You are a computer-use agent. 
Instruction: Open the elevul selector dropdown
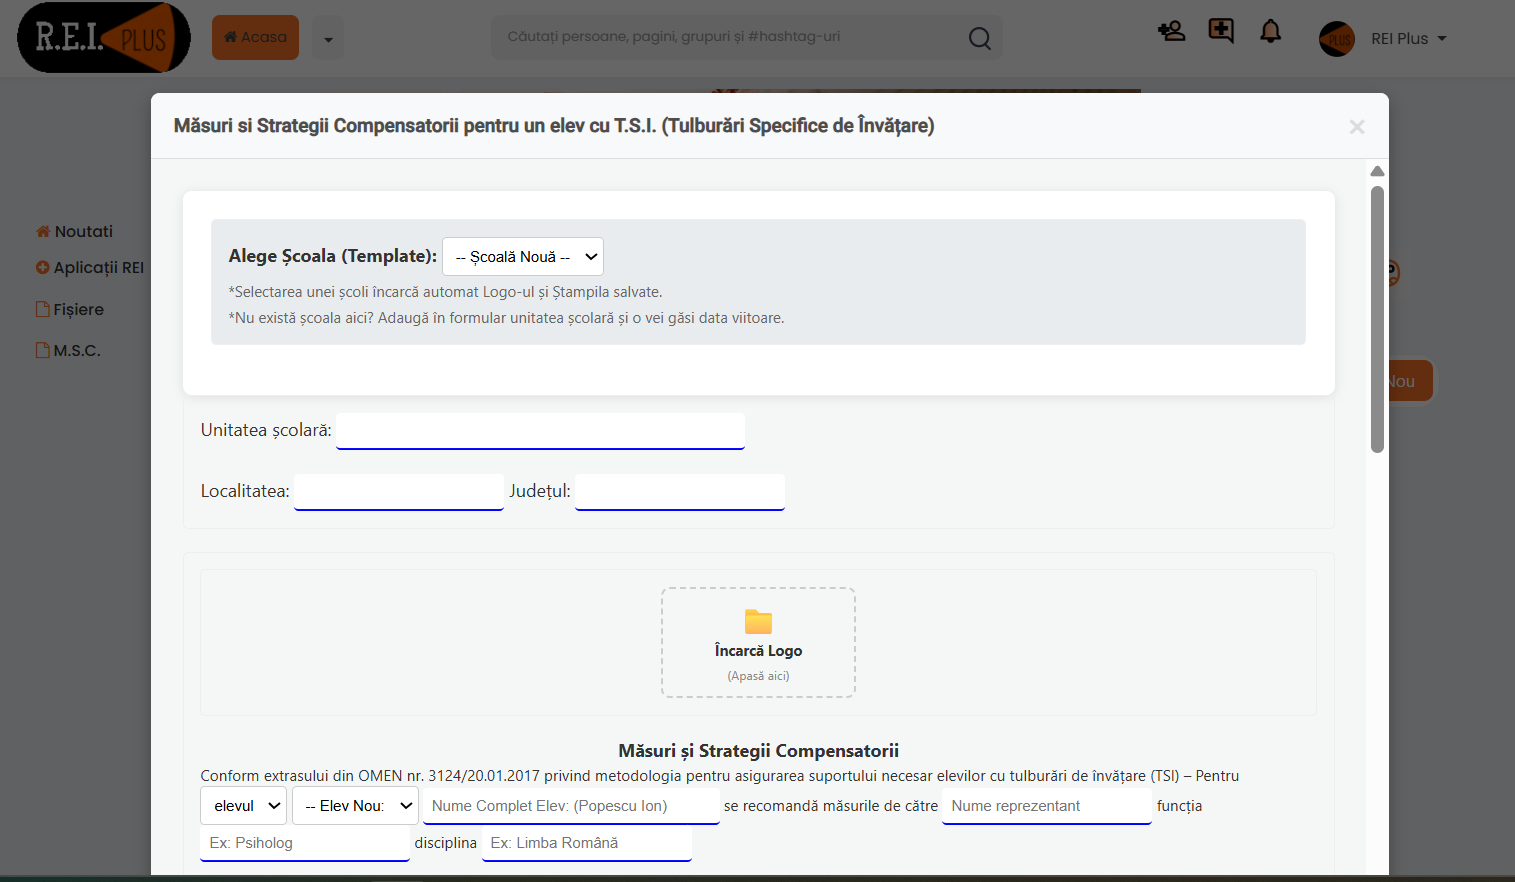pos(243,805)
